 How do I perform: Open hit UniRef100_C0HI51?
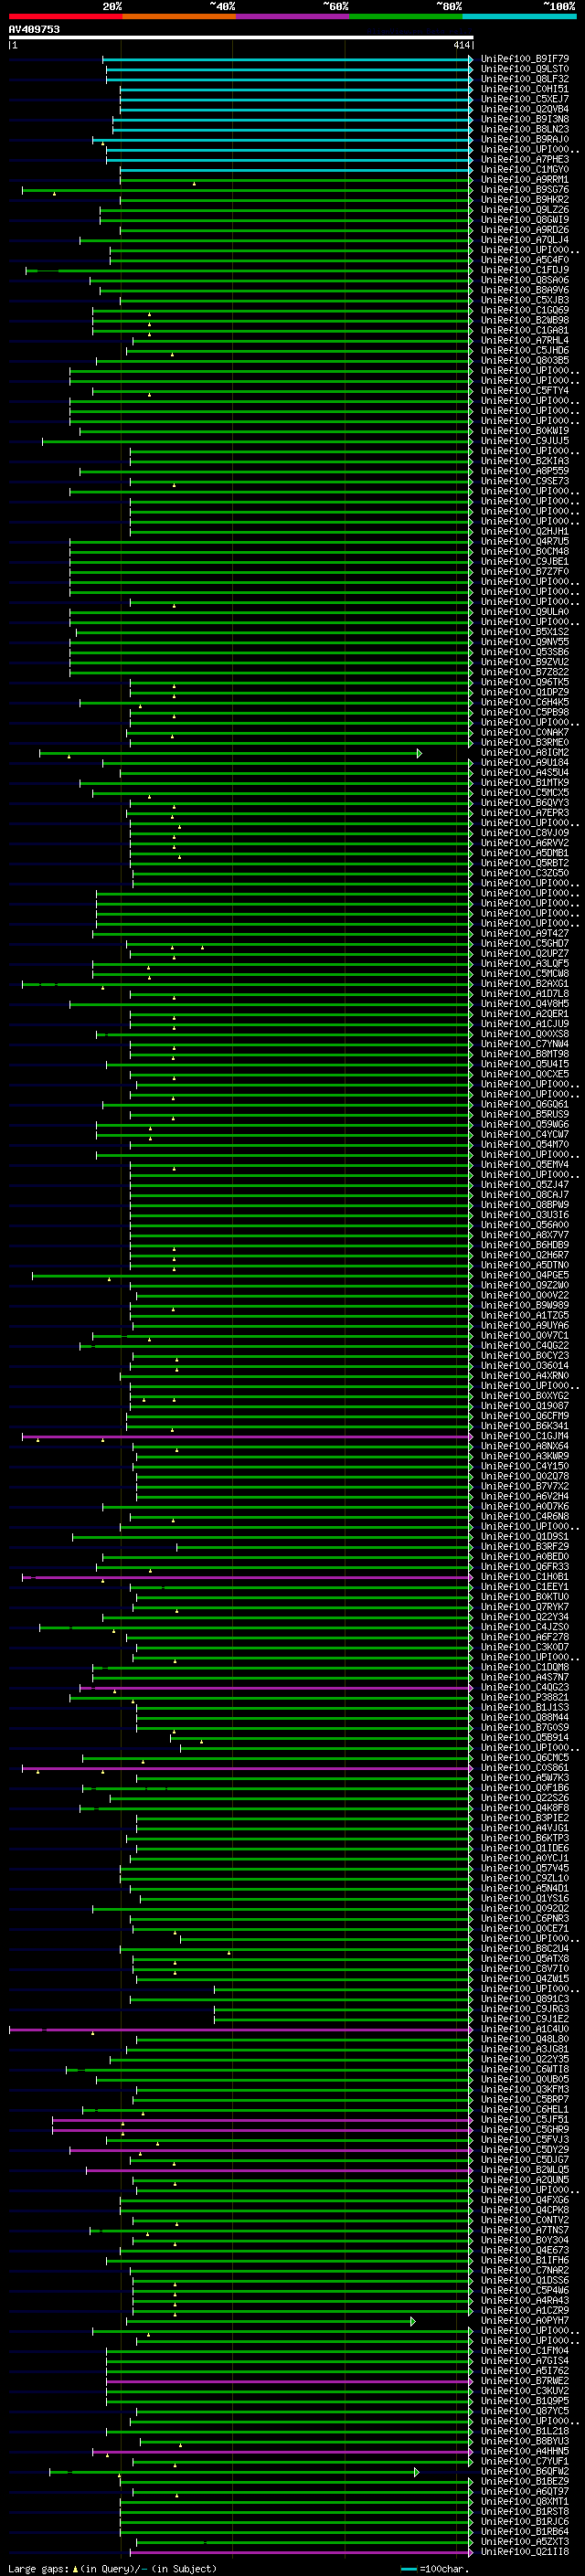[x=525, y=89]
